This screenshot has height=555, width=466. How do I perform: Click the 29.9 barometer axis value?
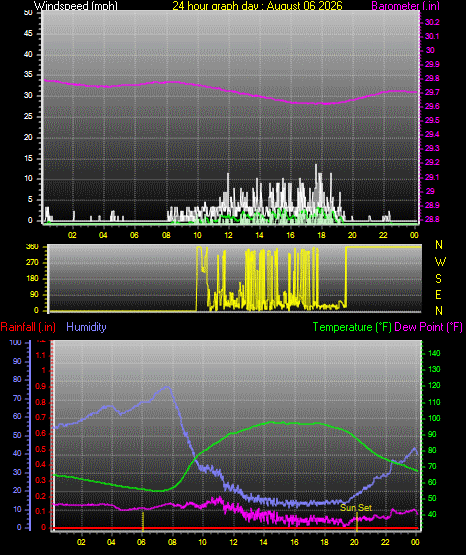[432, 64]
